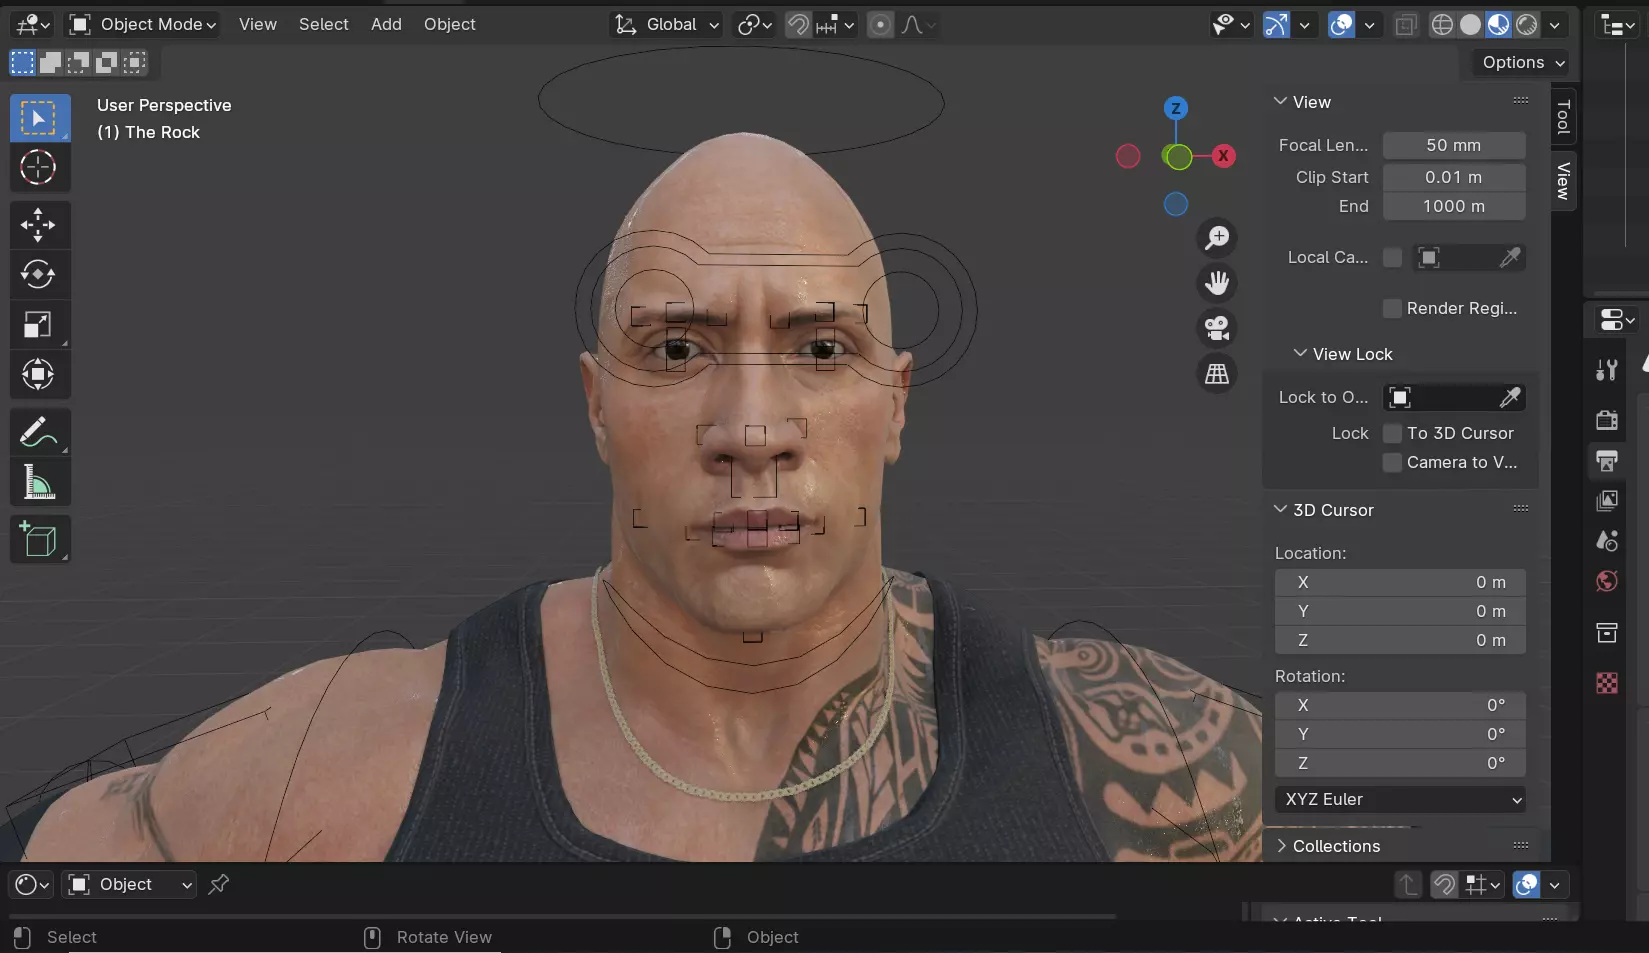This screenshot has height=953, width=1649.
Task: Select the Annotate tool
Action: (x=40, y=432)
